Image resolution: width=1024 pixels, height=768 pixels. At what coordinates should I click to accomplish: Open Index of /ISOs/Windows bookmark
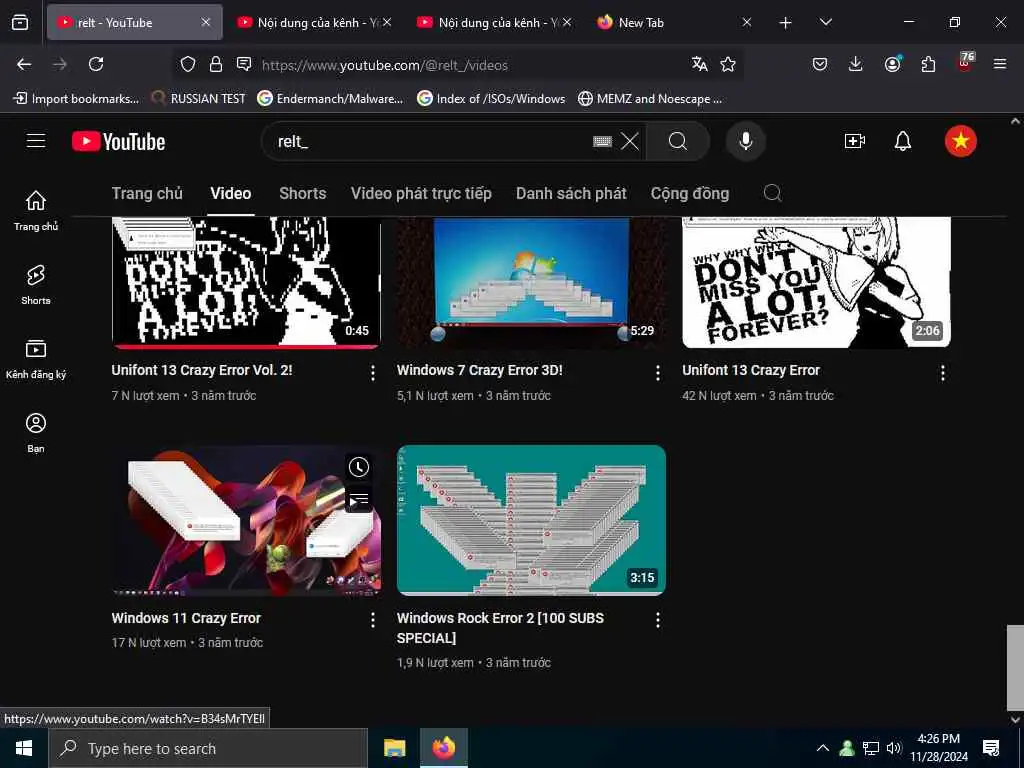[x=491, y=99]
